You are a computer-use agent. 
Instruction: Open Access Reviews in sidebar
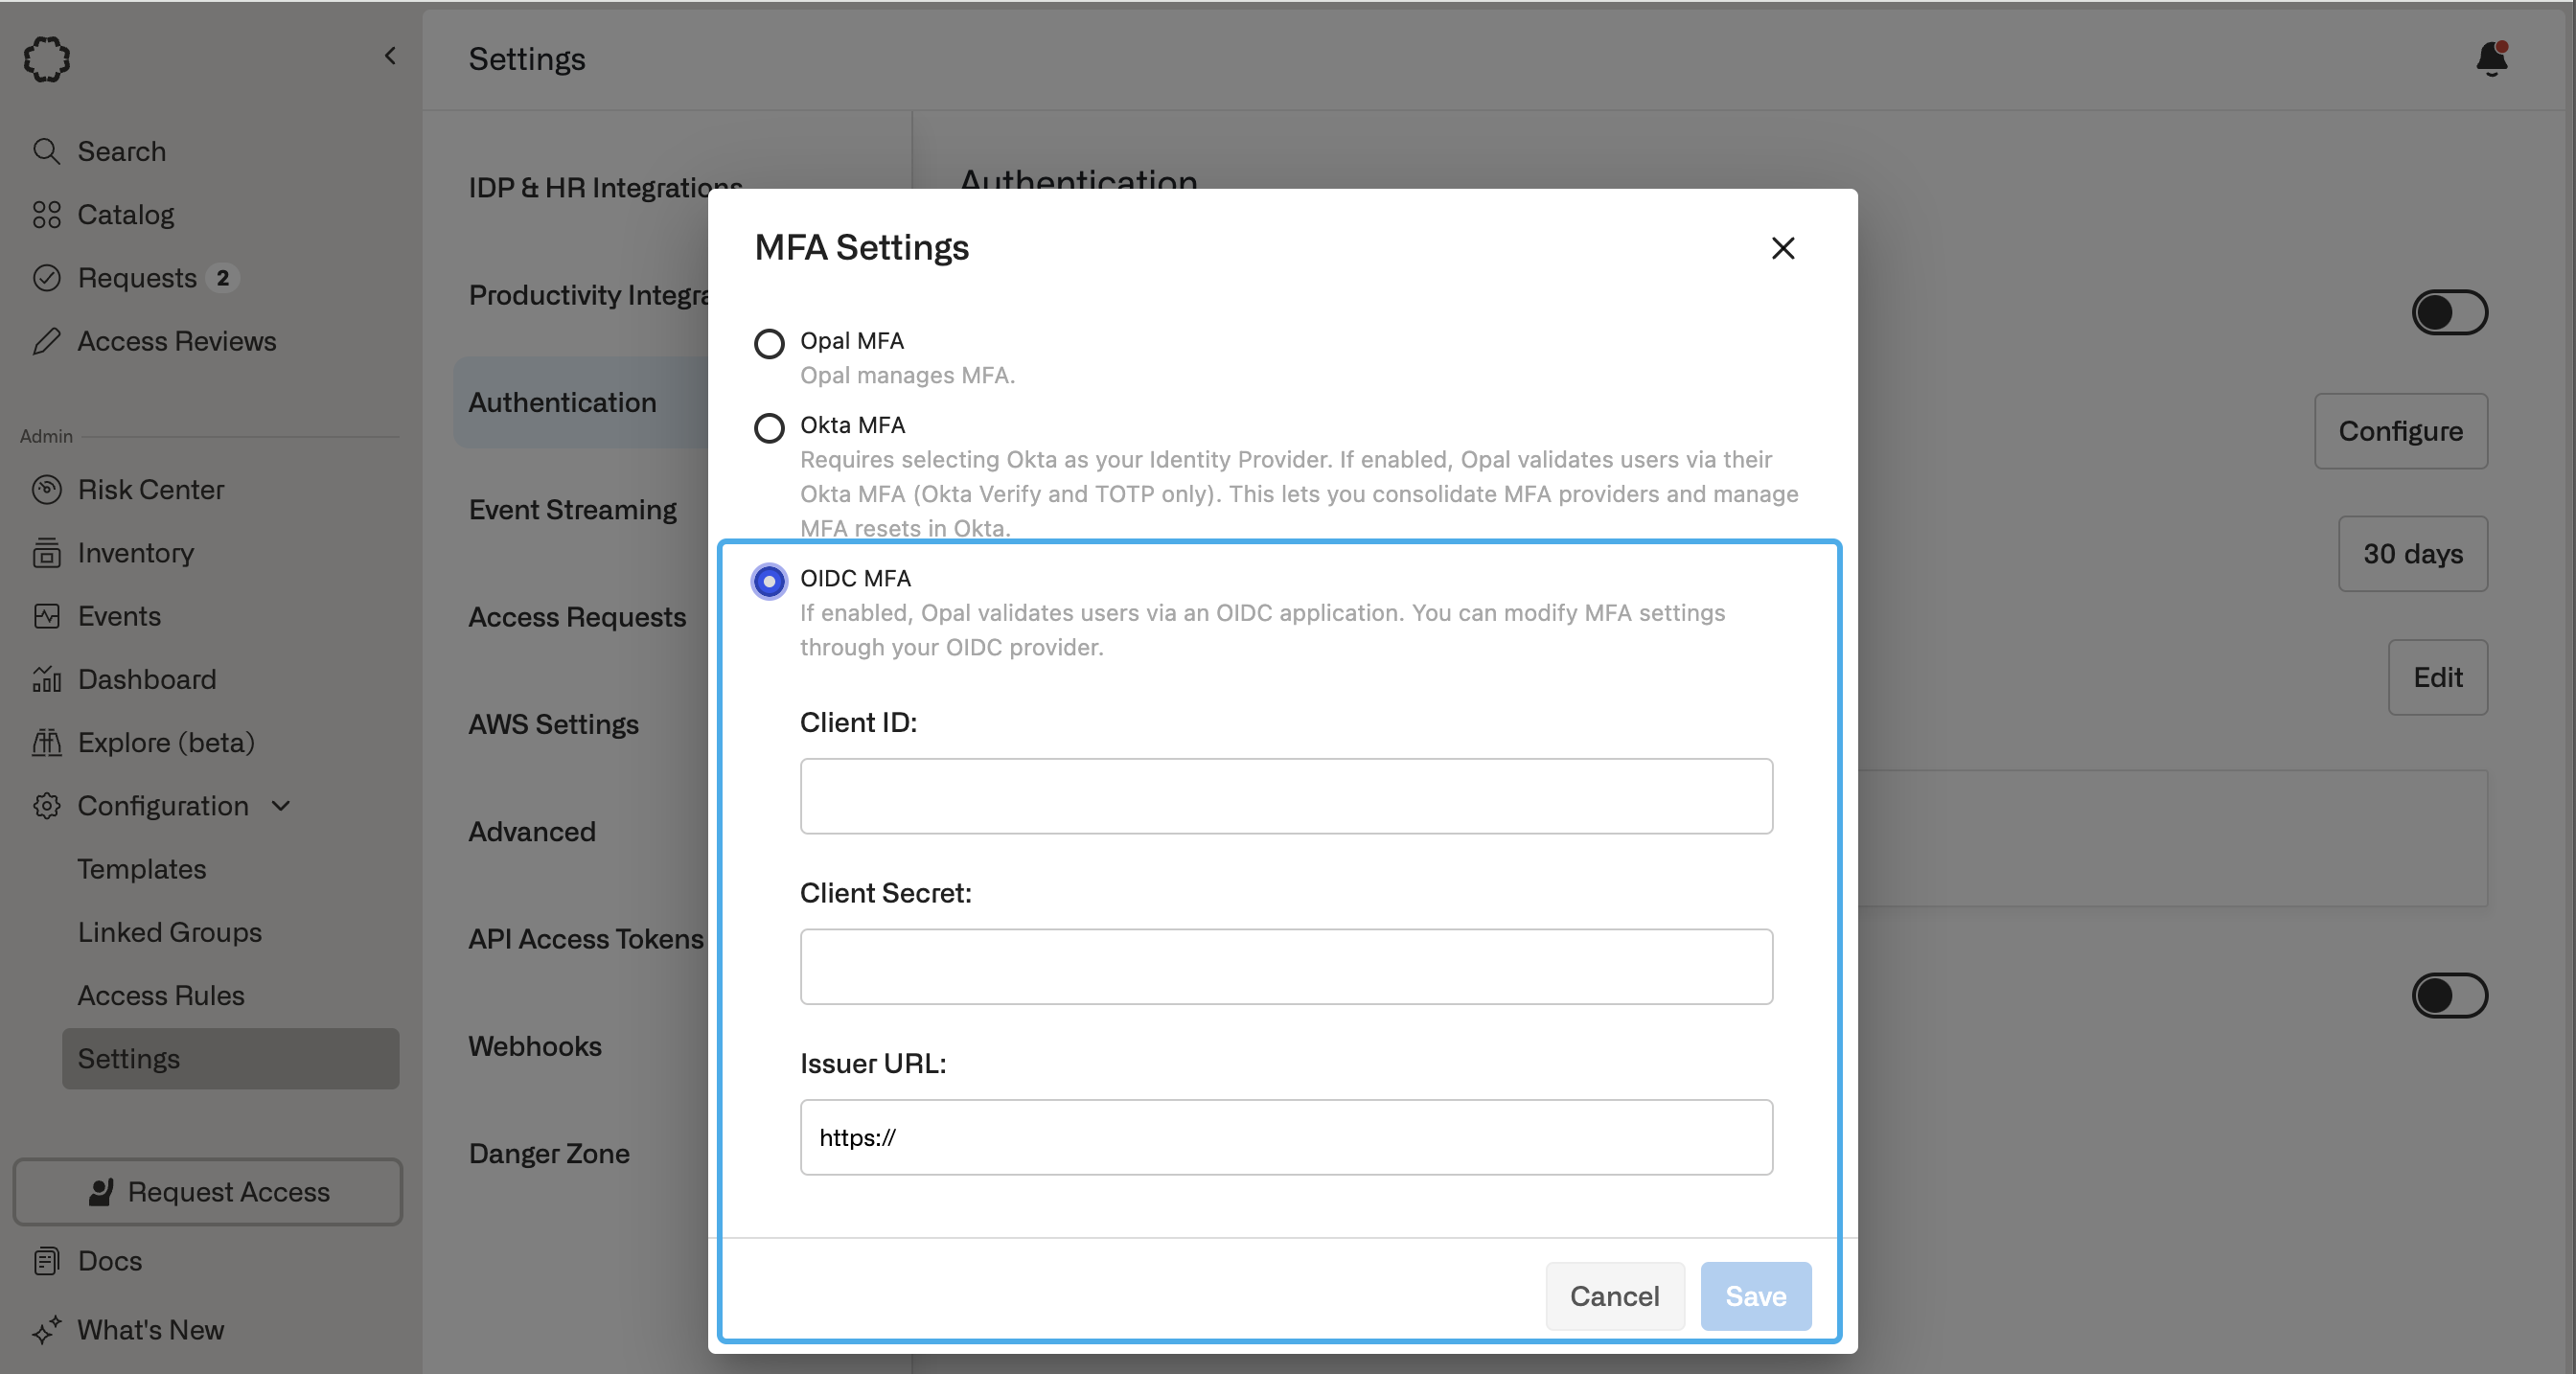tap(176, 341)
